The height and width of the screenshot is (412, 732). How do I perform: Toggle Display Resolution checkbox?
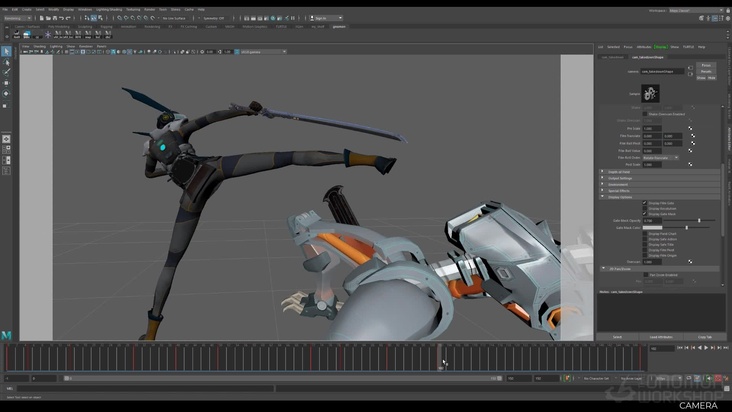(x=644, y=208)
